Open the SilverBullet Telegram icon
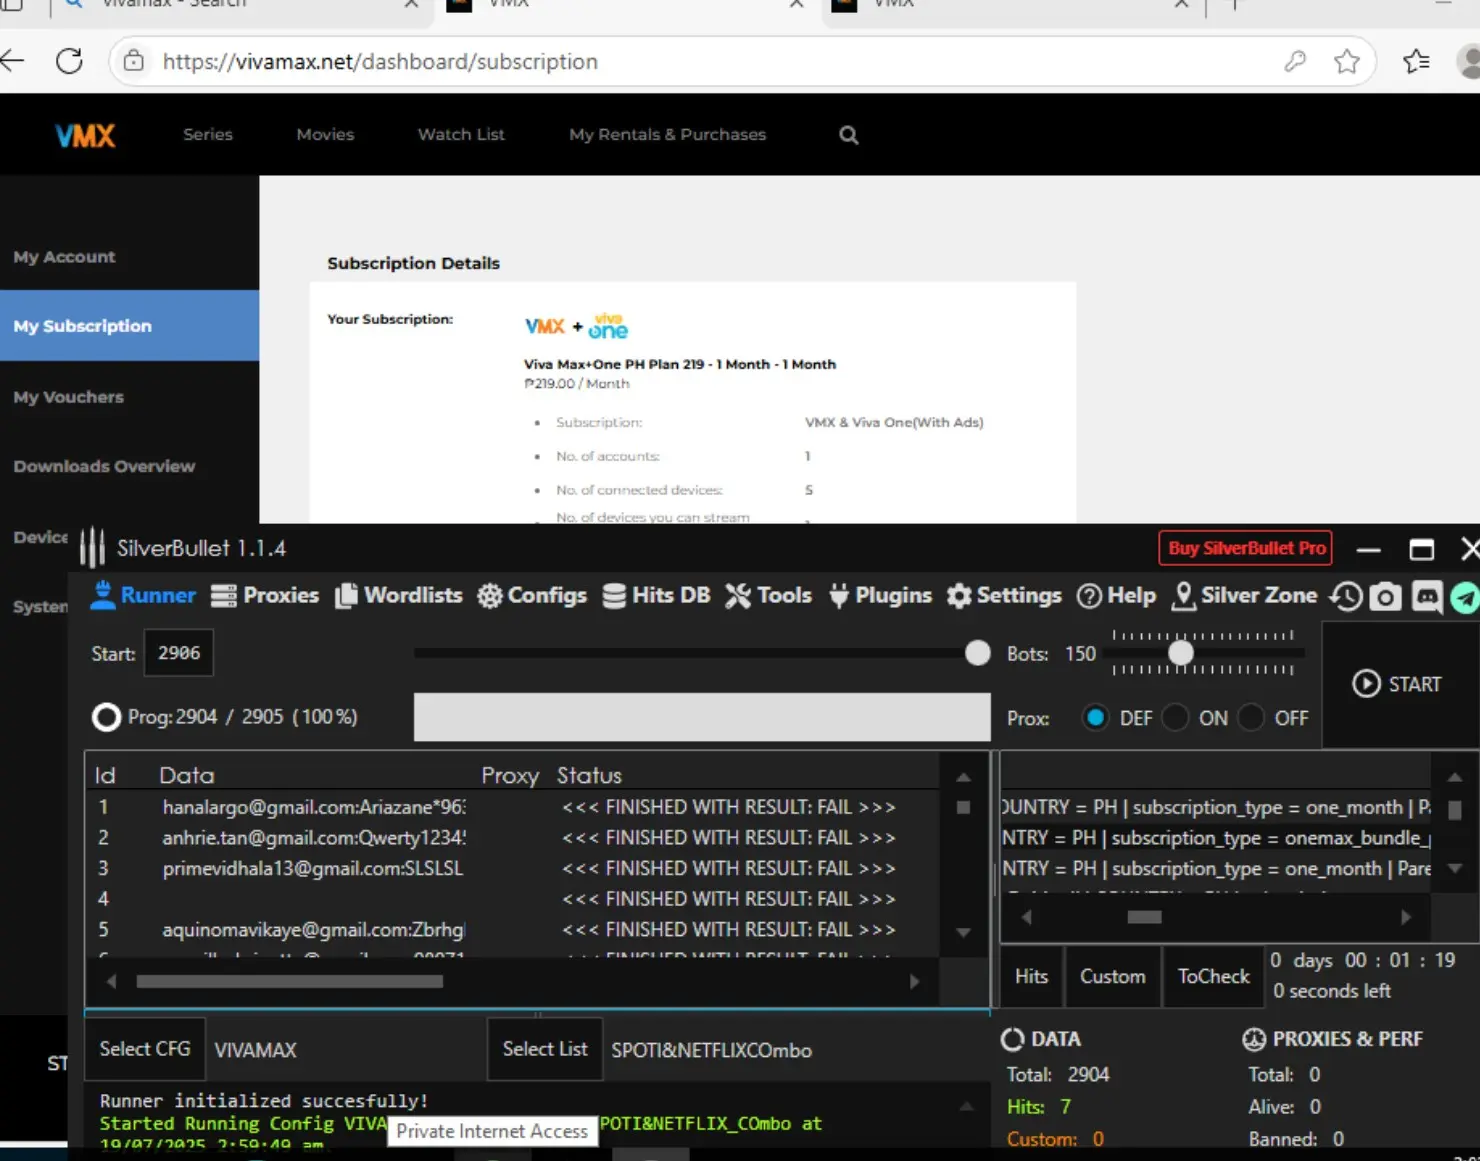1480x1161 pixels. tap(1465, 597)
